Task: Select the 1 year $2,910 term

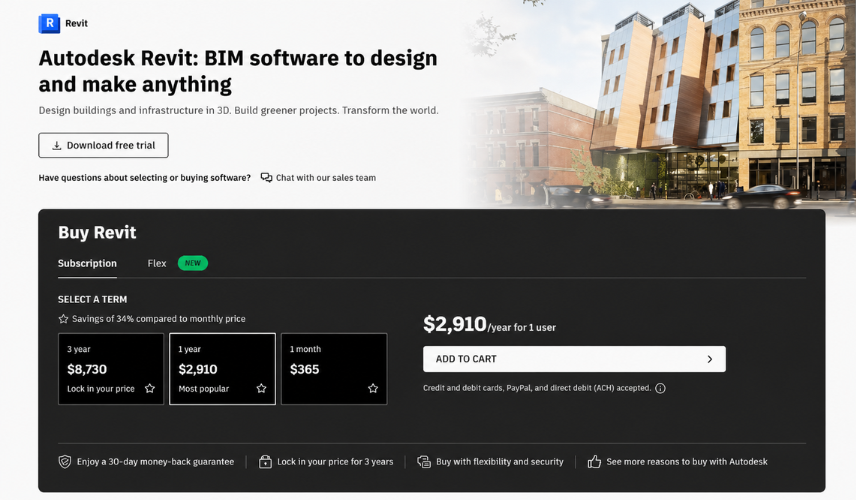Action: [222, 369]
